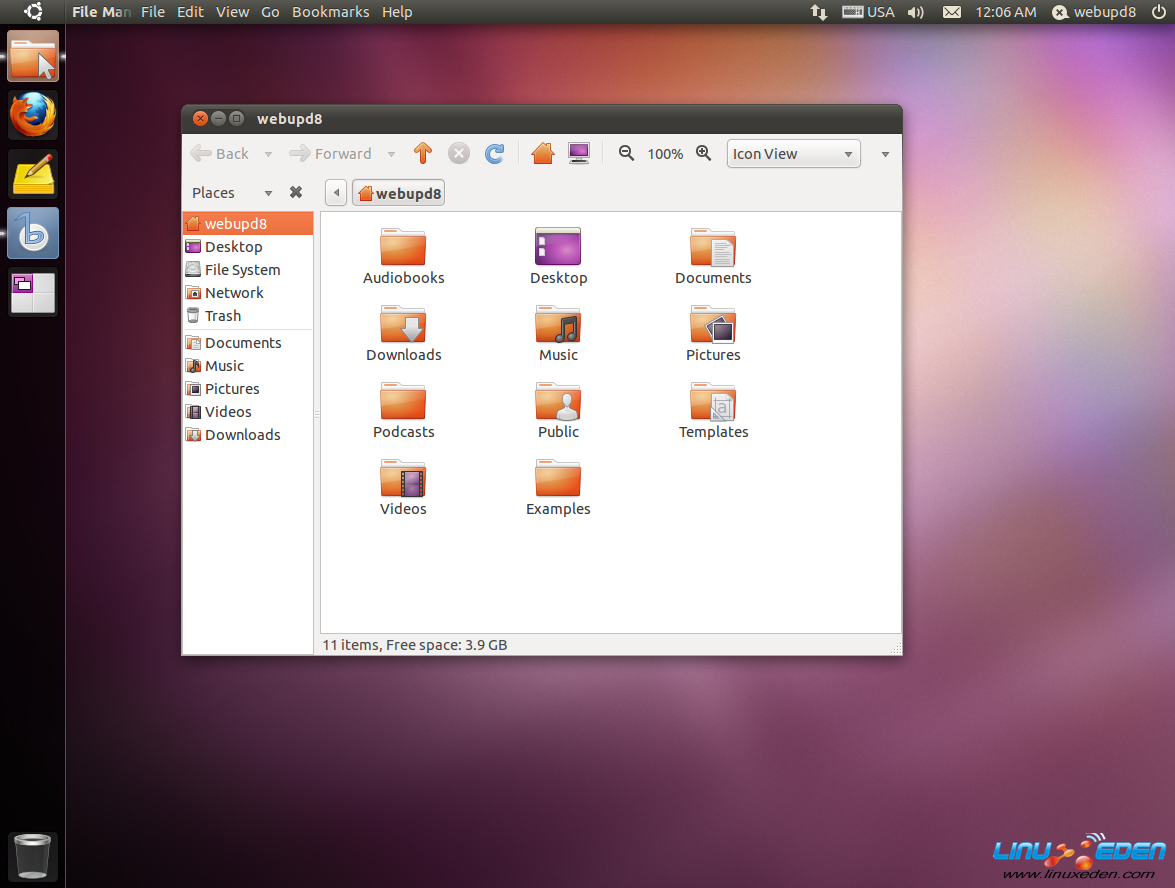The image size is (1175, 888).
Task: Close the Places side pane
Action: pyautogui.click(x=296, y=192)
